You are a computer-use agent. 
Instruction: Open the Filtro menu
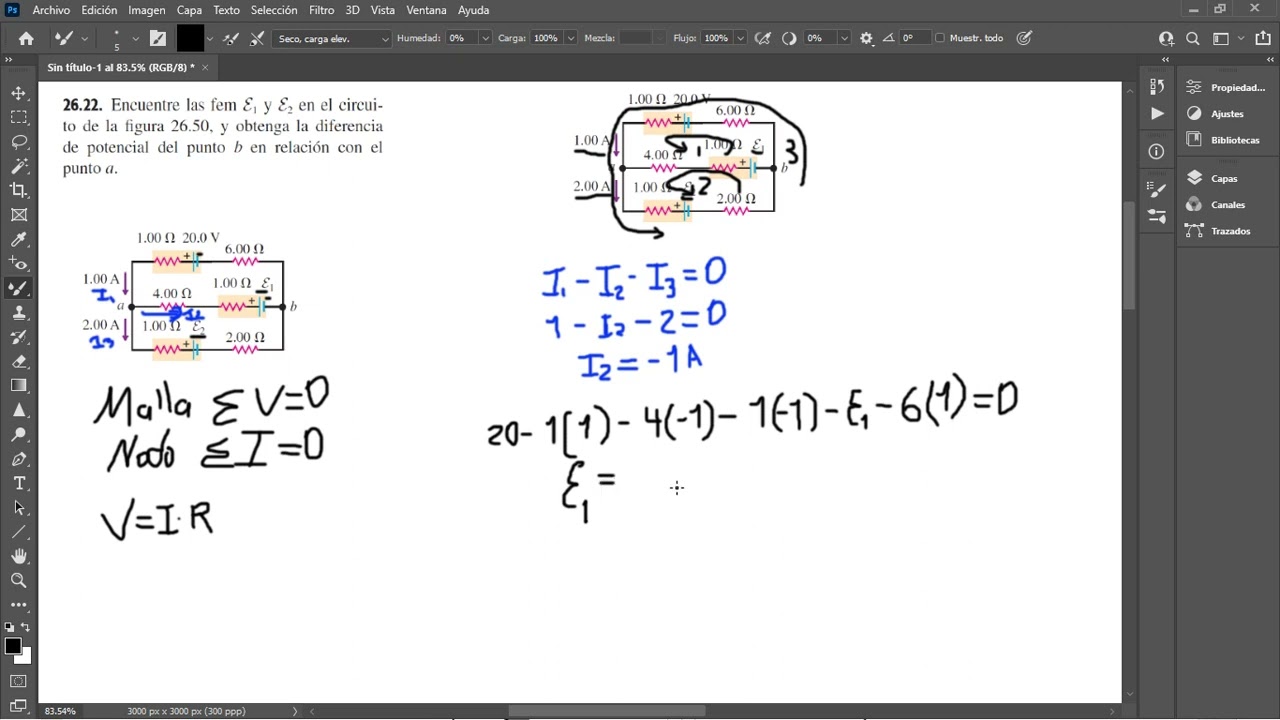pyautogui.click(x=322, y=10)
